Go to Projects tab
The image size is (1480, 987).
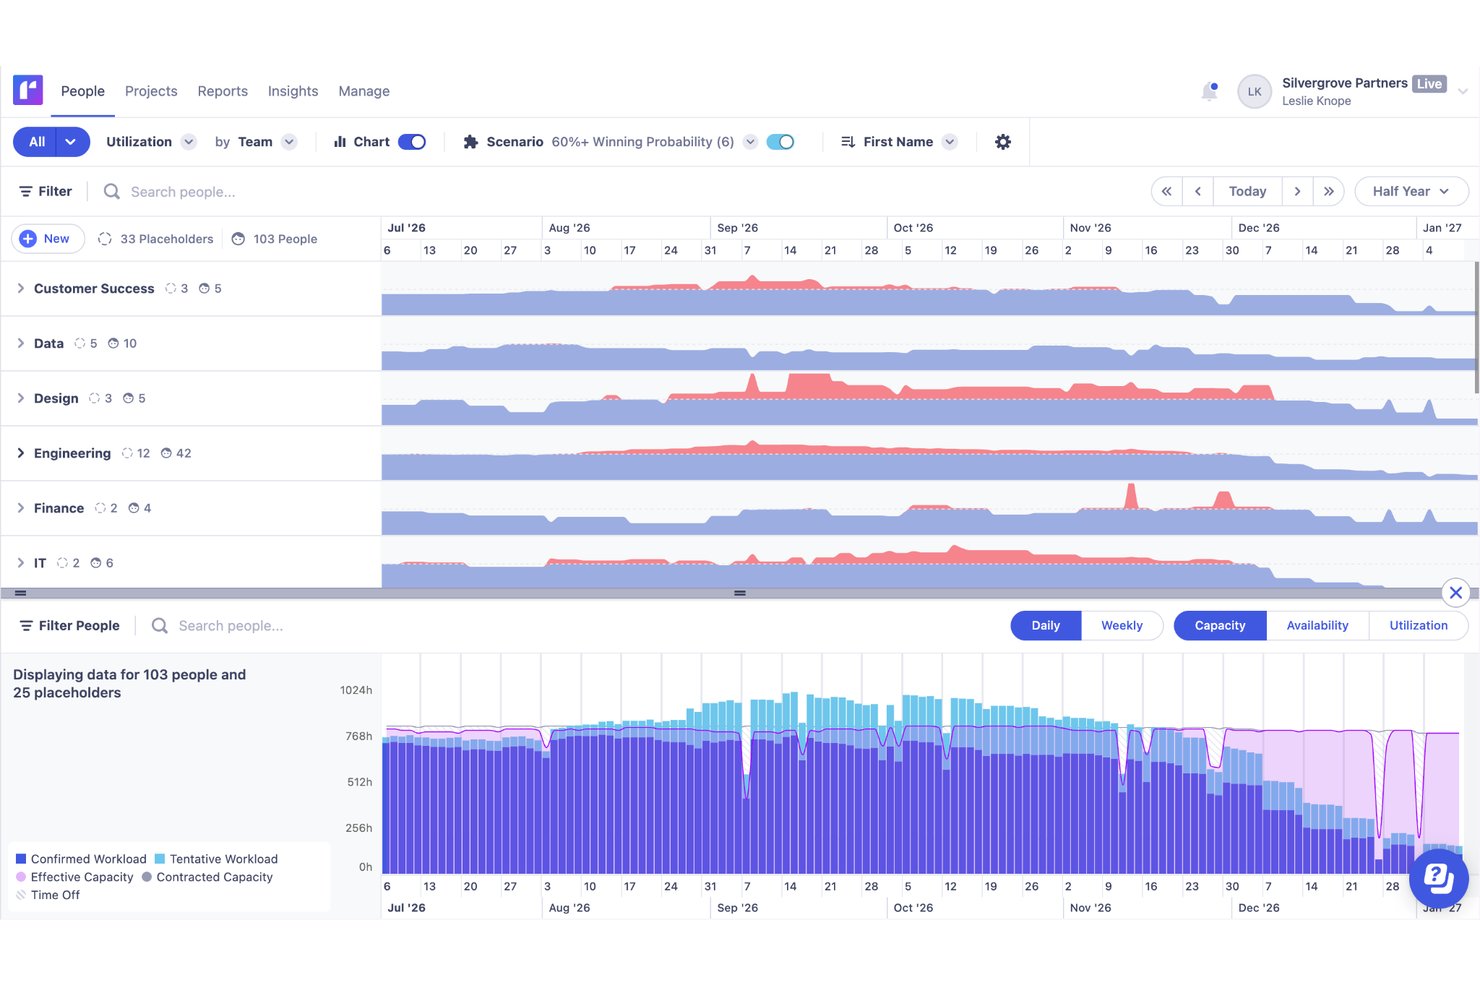(151, 91)
